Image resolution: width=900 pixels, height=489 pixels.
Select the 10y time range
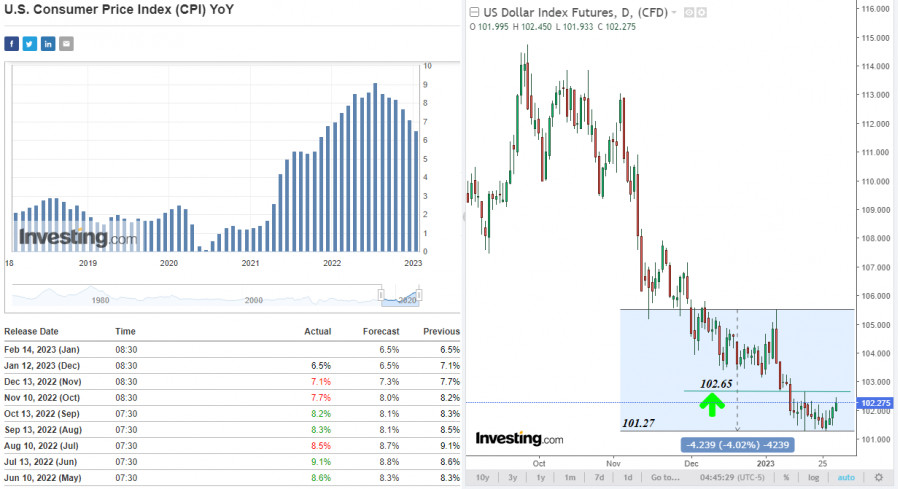coord(483,477)
